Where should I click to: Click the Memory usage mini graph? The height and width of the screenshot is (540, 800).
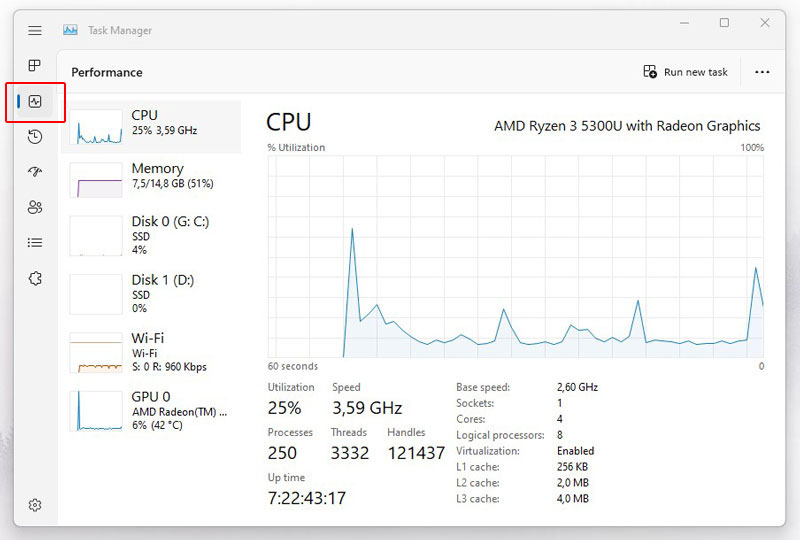(96, 180)
